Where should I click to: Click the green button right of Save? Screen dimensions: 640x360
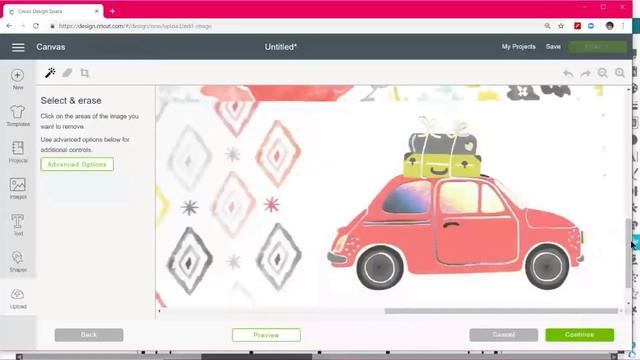(598, 47)
